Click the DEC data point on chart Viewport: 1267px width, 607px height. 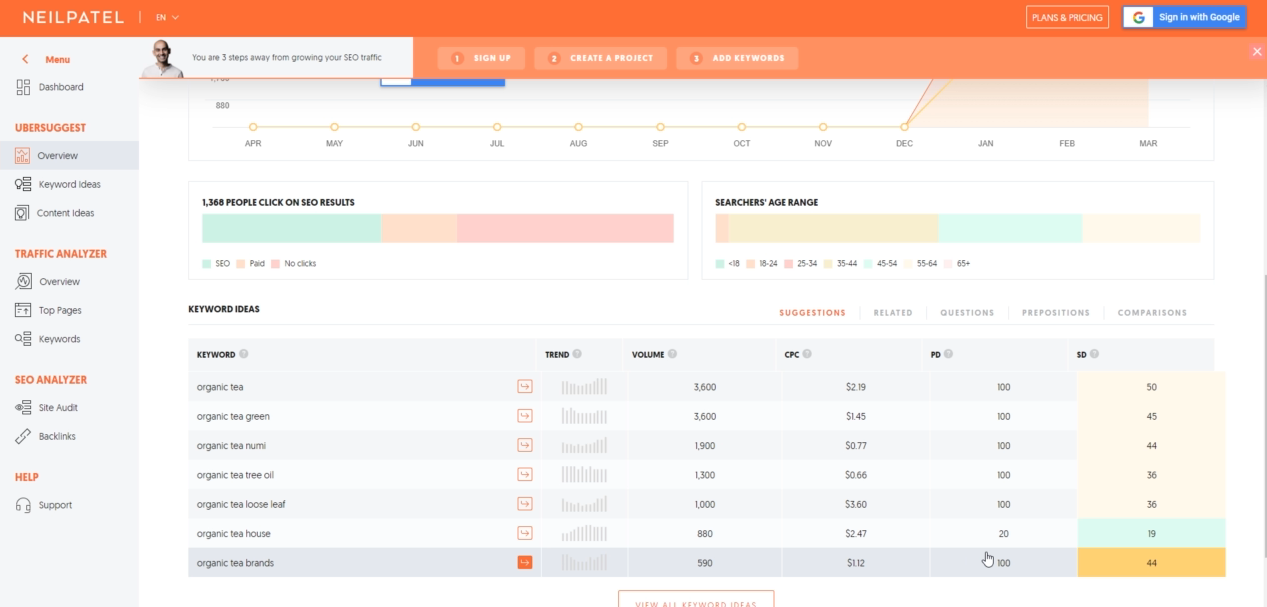[x=904, y=127]
